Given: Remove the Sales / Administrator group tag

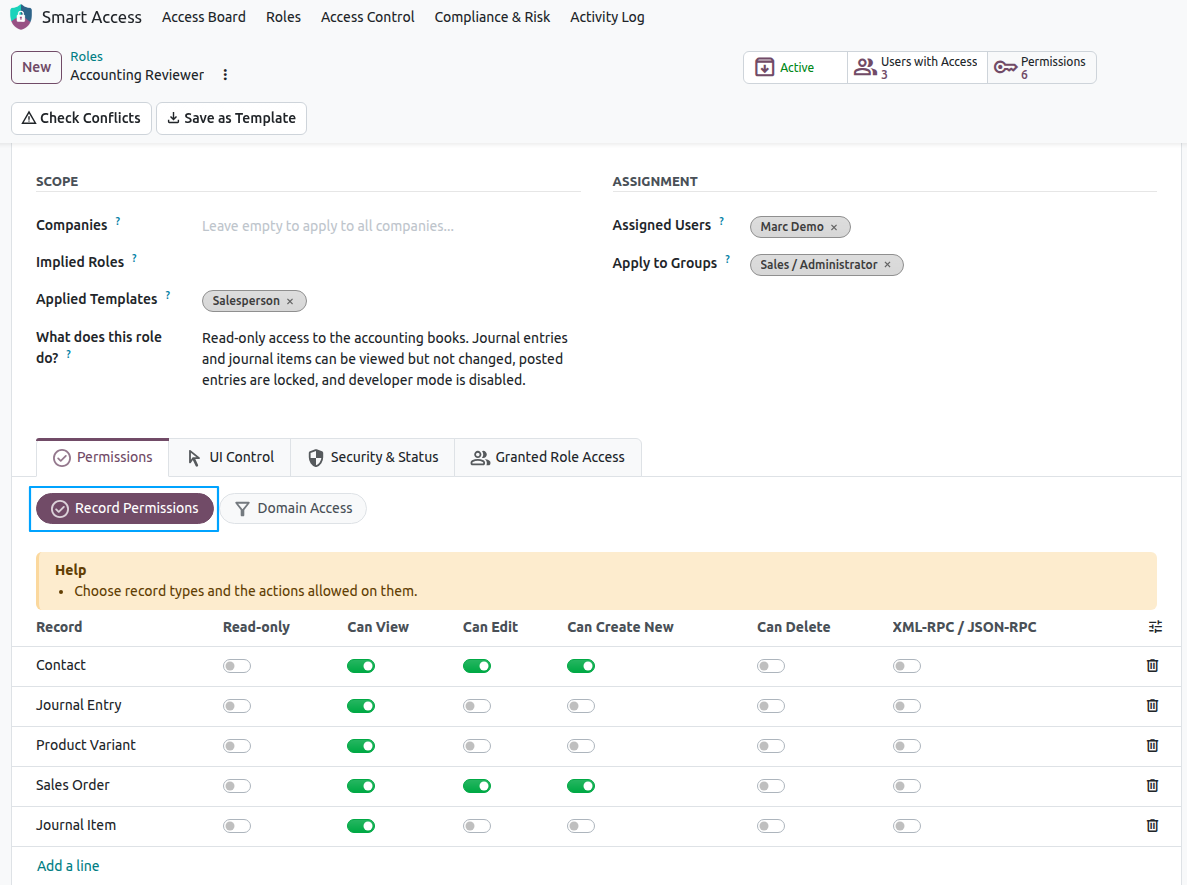Looking at the screenshot, I should 888,265.
